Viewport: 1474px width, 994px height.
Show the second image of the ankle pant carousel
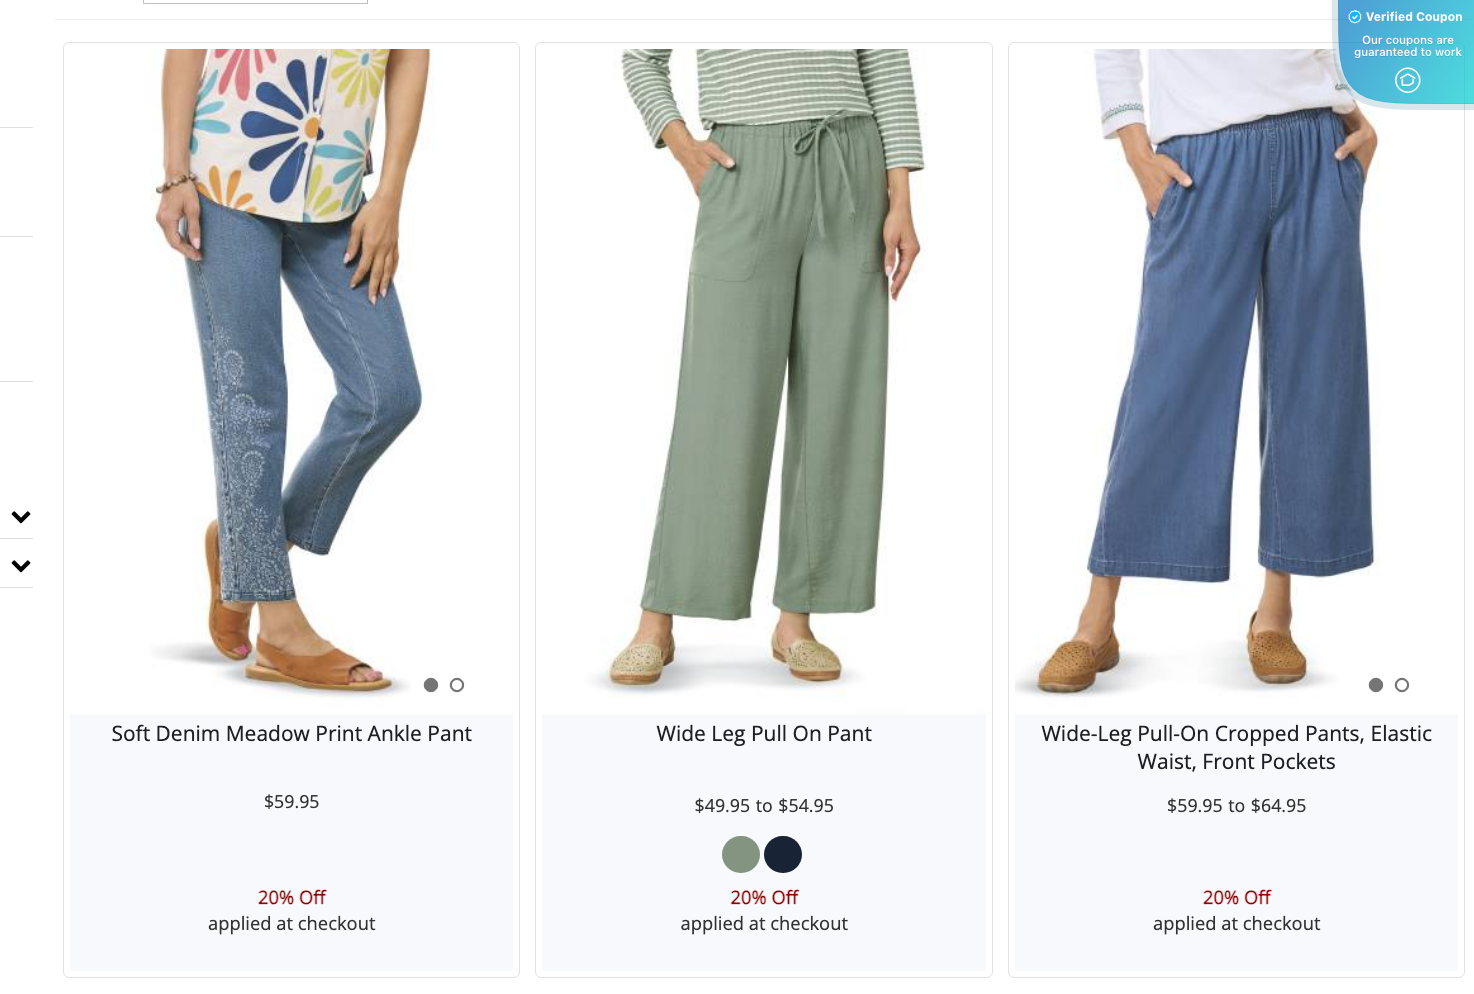457,685
